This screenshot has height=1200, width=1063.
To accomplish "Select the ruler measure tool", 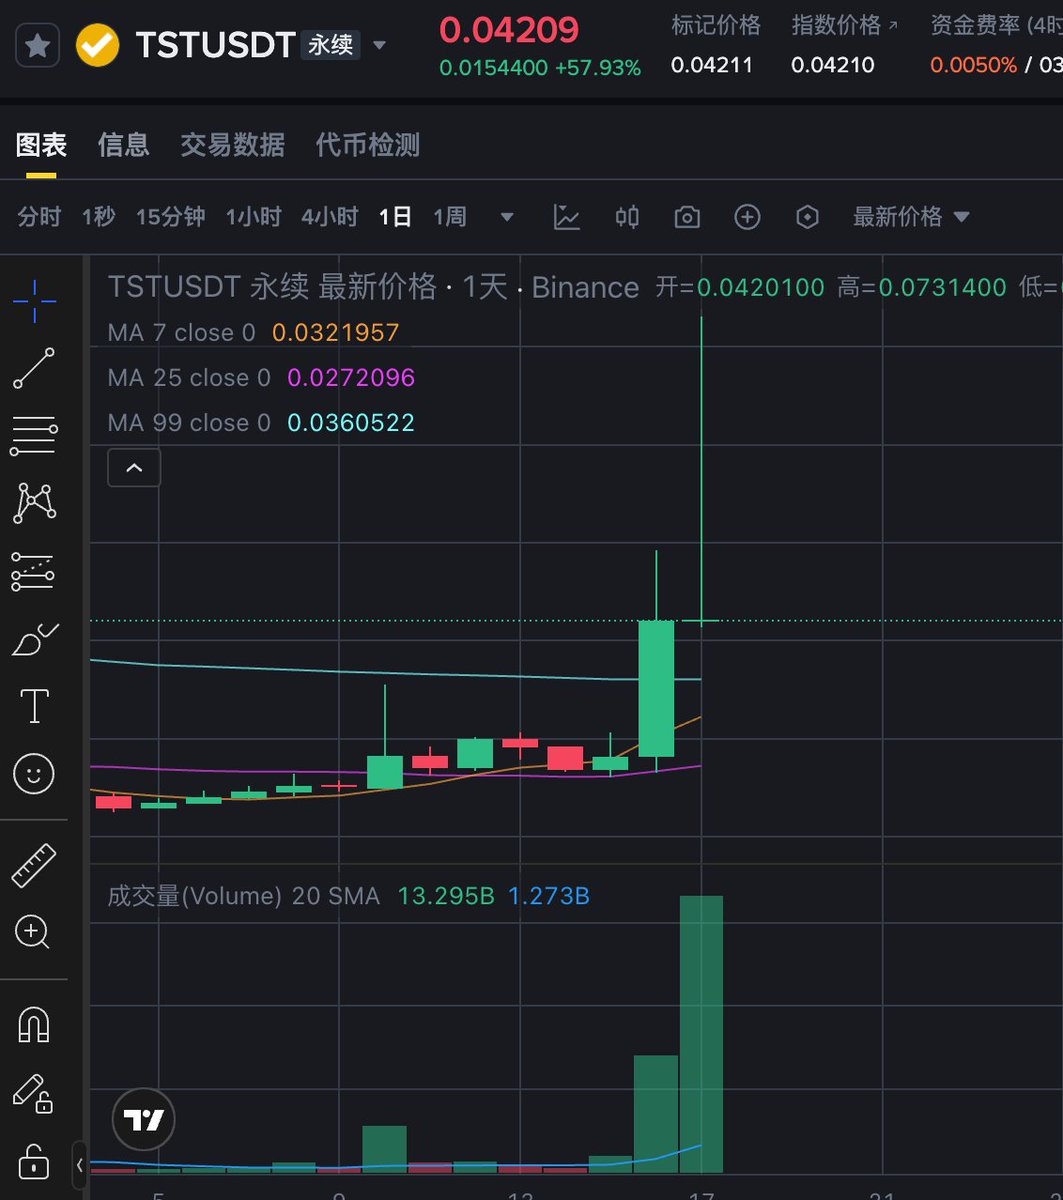I will pyautogui.click(x=34, y=866).
